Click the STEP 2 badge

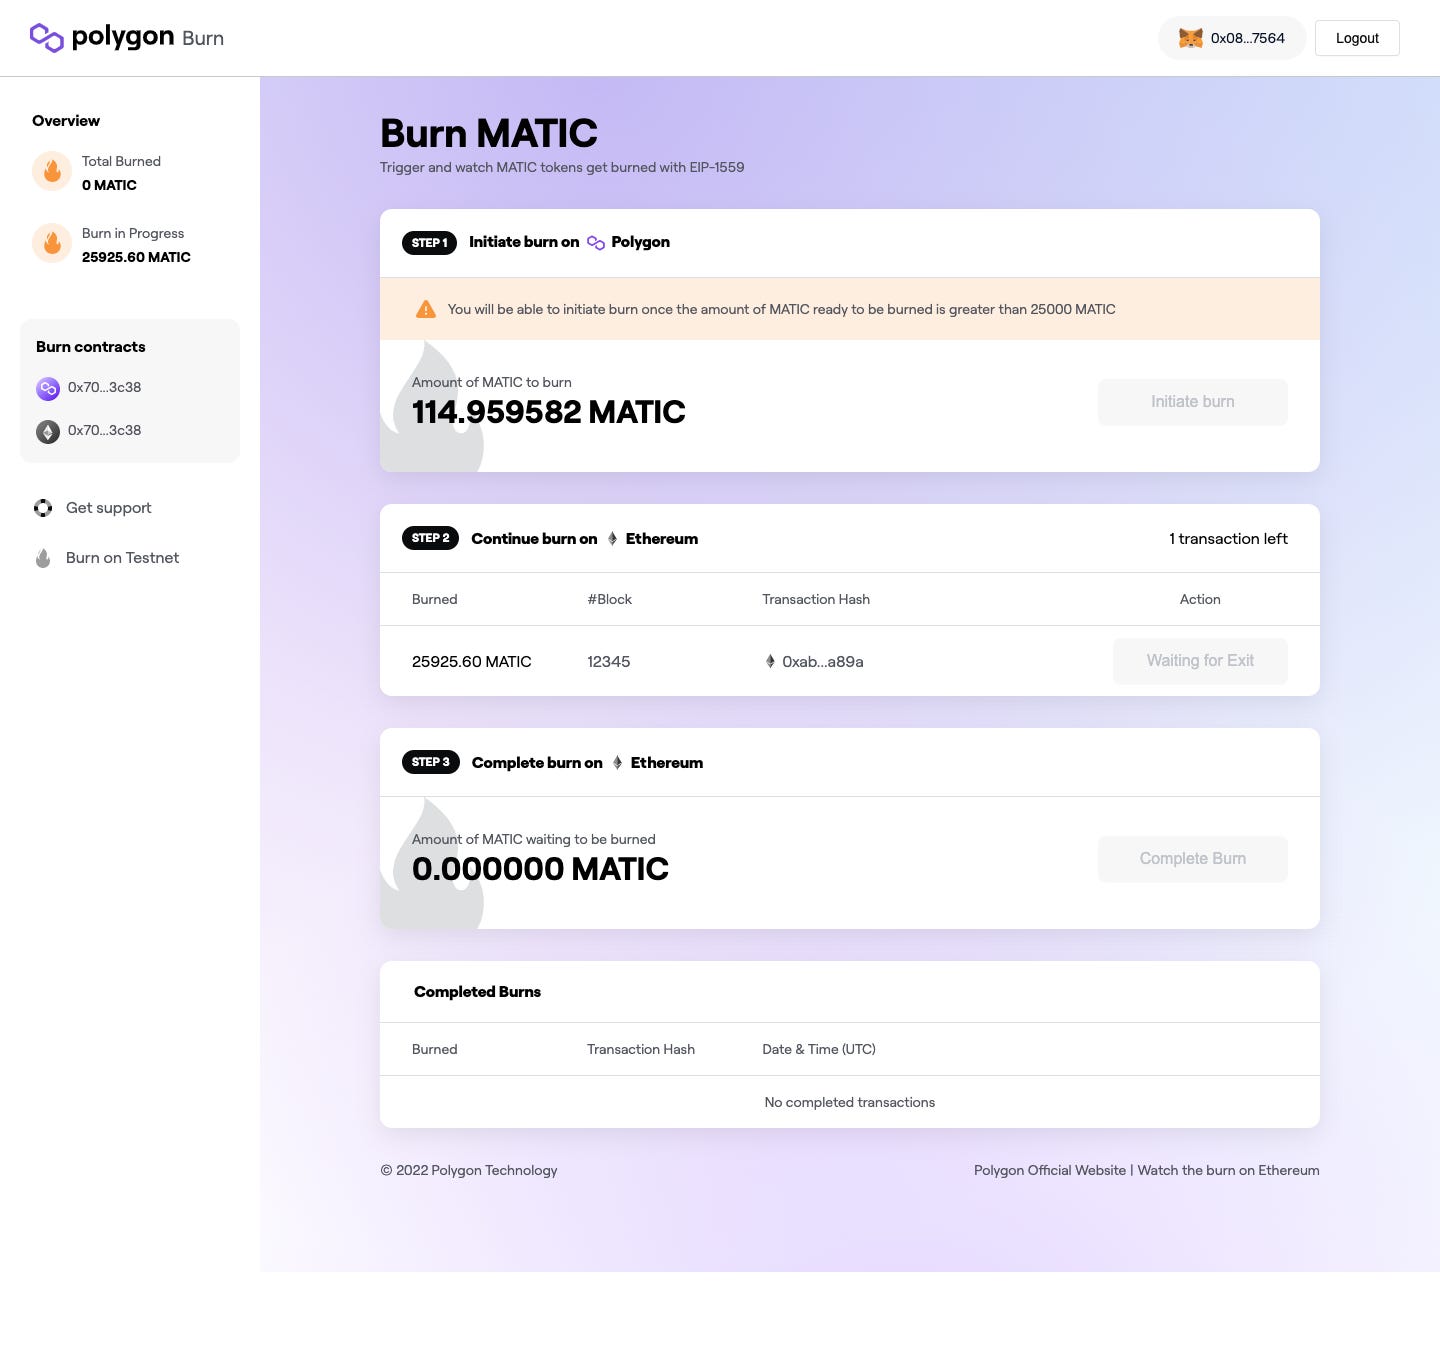[430, 538]
